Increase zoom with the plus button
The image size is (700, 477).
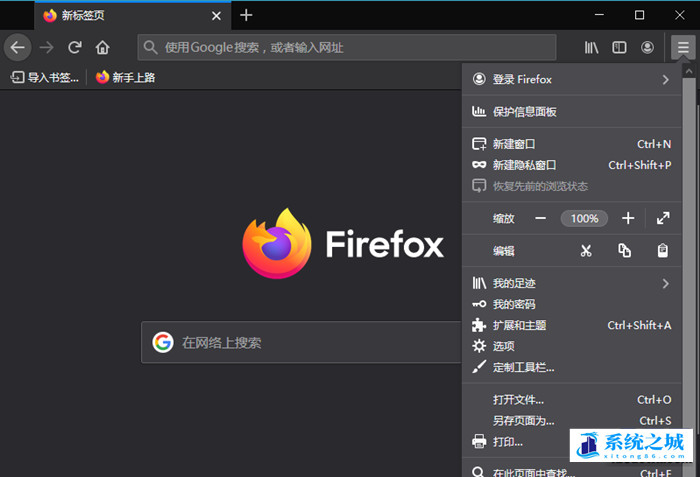point(628,218)
